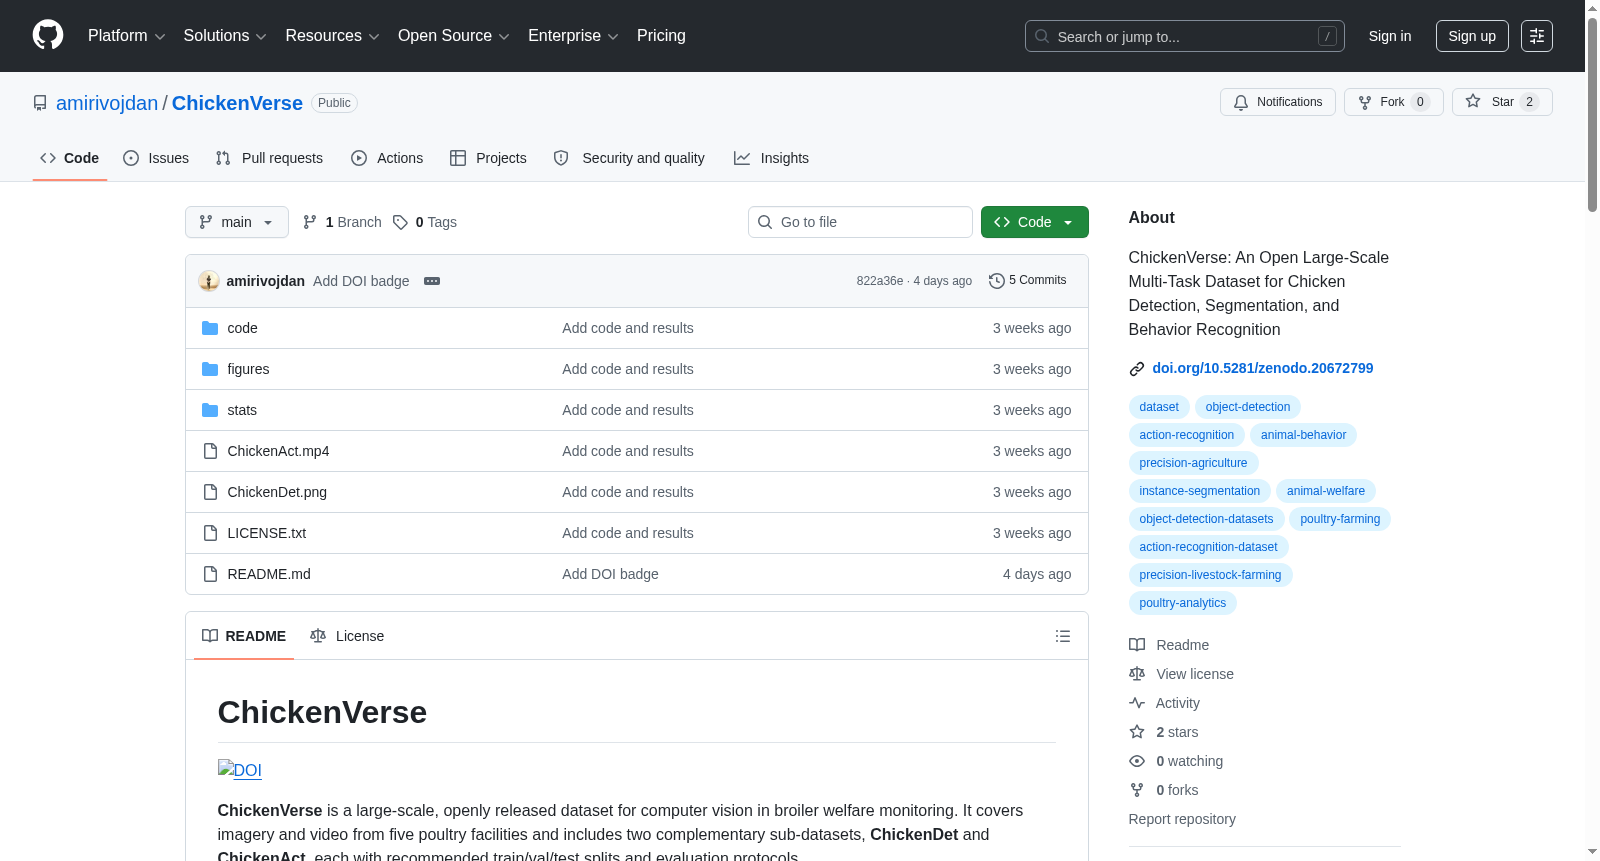
Task: Switch to the Issues tab
Action: point(156,158)
